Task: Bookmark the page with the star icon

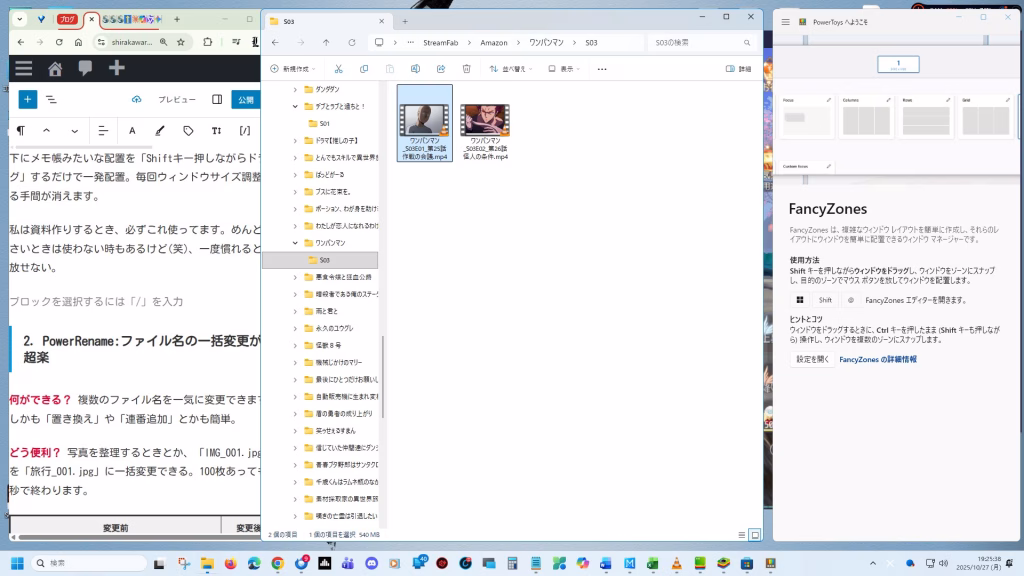Action: click(181, 43)
